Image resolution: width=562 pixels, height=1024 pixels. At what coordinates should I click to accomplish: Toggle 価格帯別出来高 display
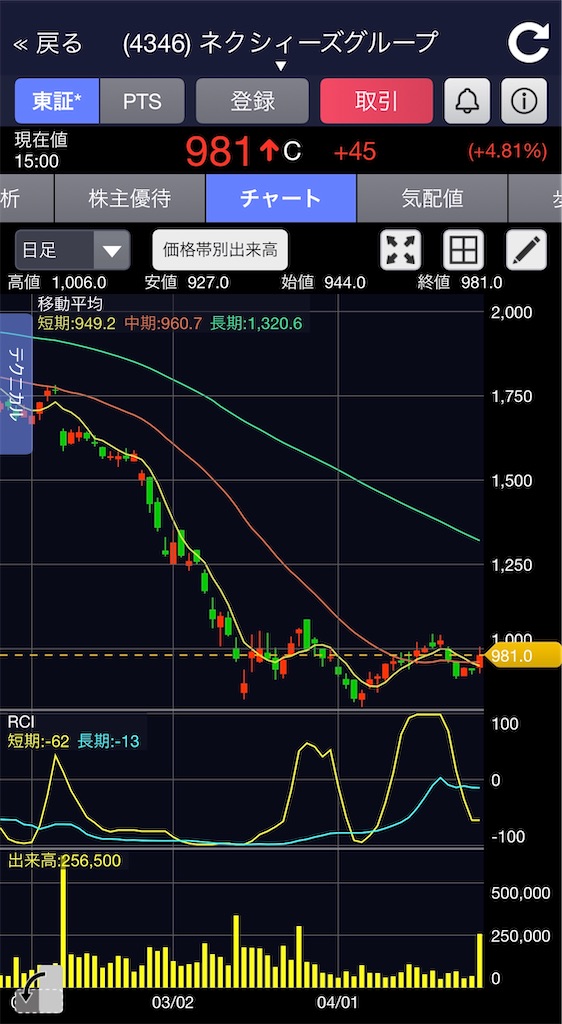point(220,249)
